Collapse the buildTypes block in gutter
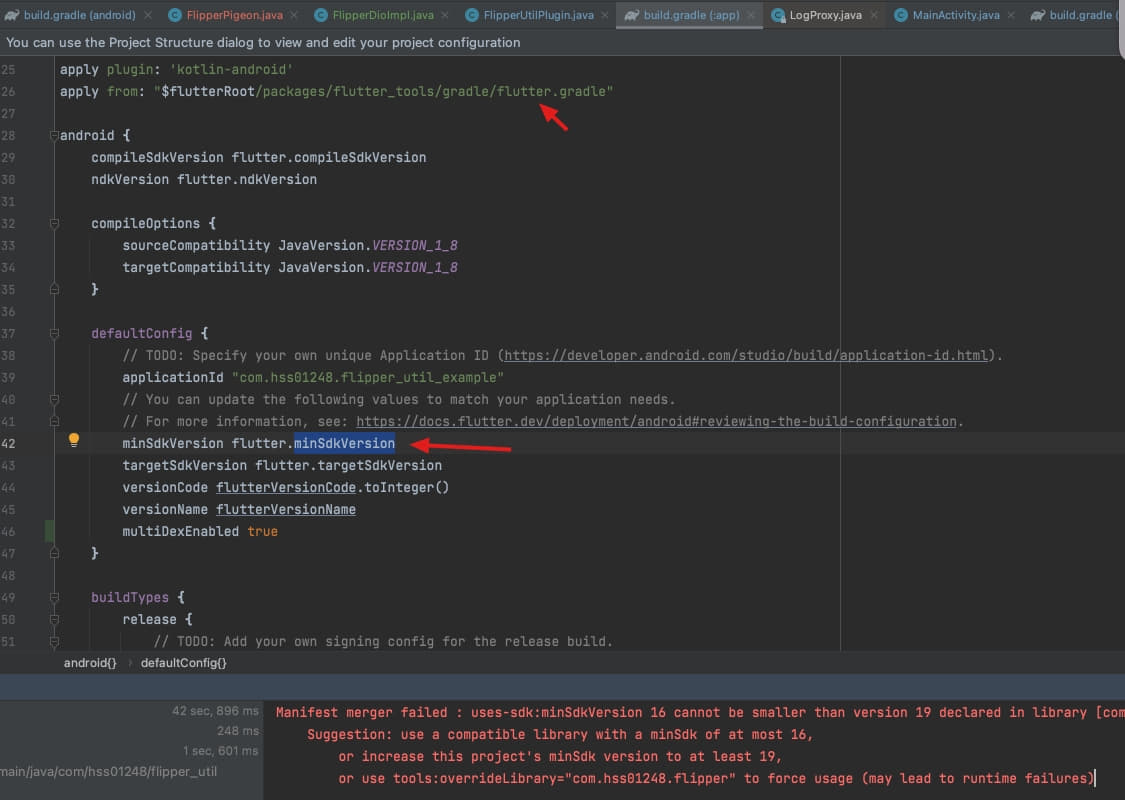Viewport: 1125px width, 800px height. click(53, 597)
